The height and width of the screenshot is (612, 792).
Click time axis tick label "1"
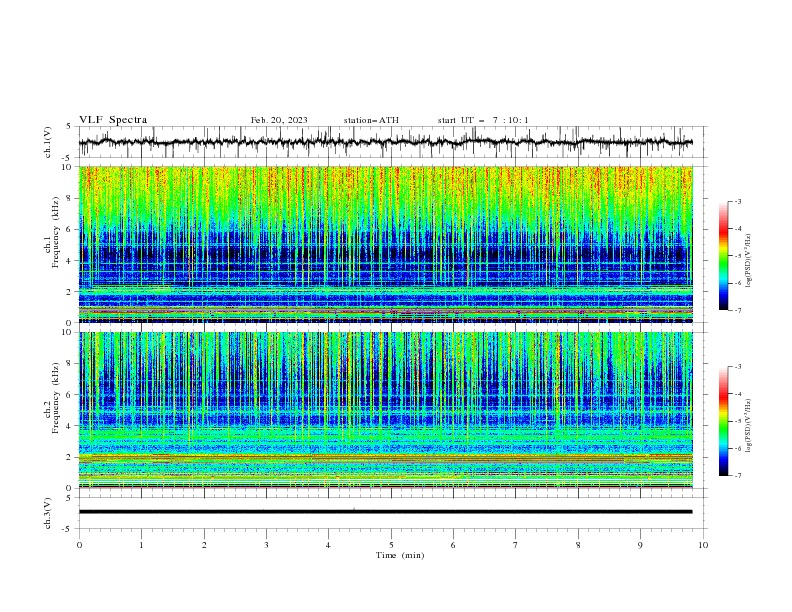(141, 545)
